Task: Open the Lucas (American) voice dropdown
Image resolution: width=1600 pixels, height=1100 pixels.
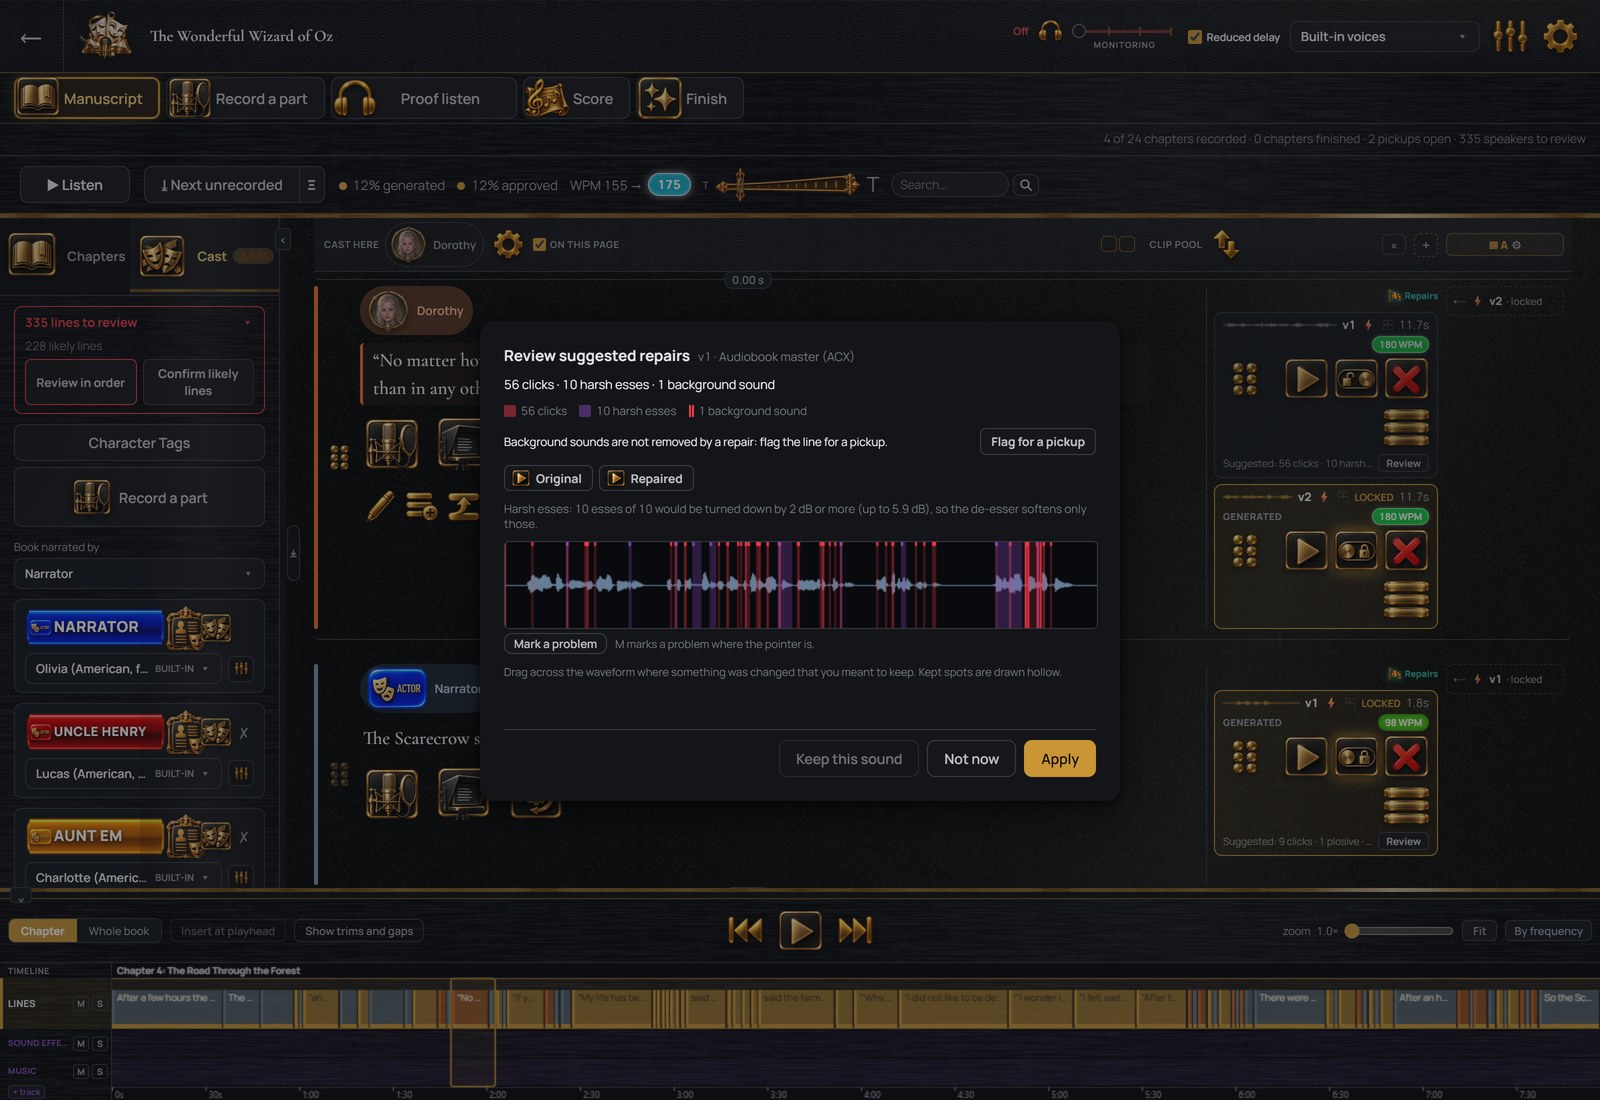Action: [x=122, y=773]
